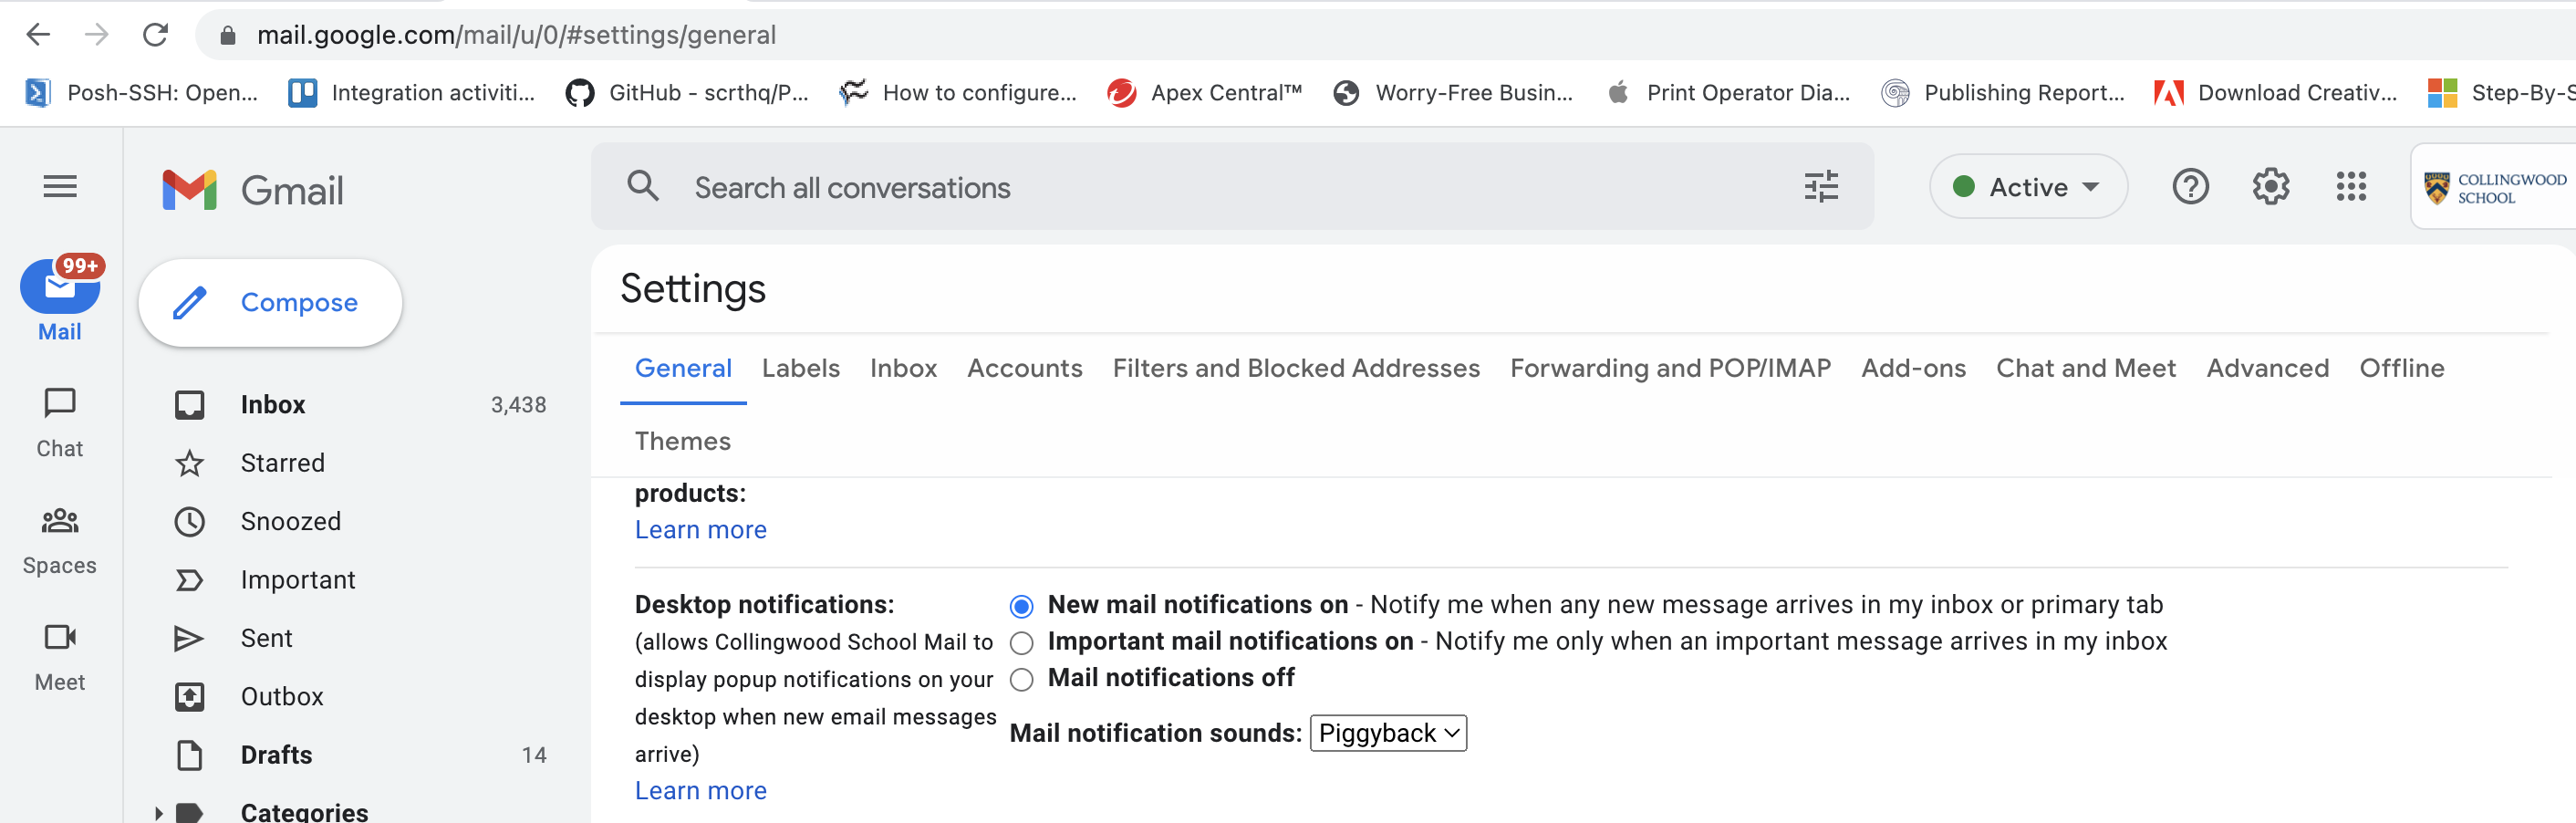Open Posh-SSH bookmark
The height and width of the screenshot is (823, 2576).
coord(141,93)
